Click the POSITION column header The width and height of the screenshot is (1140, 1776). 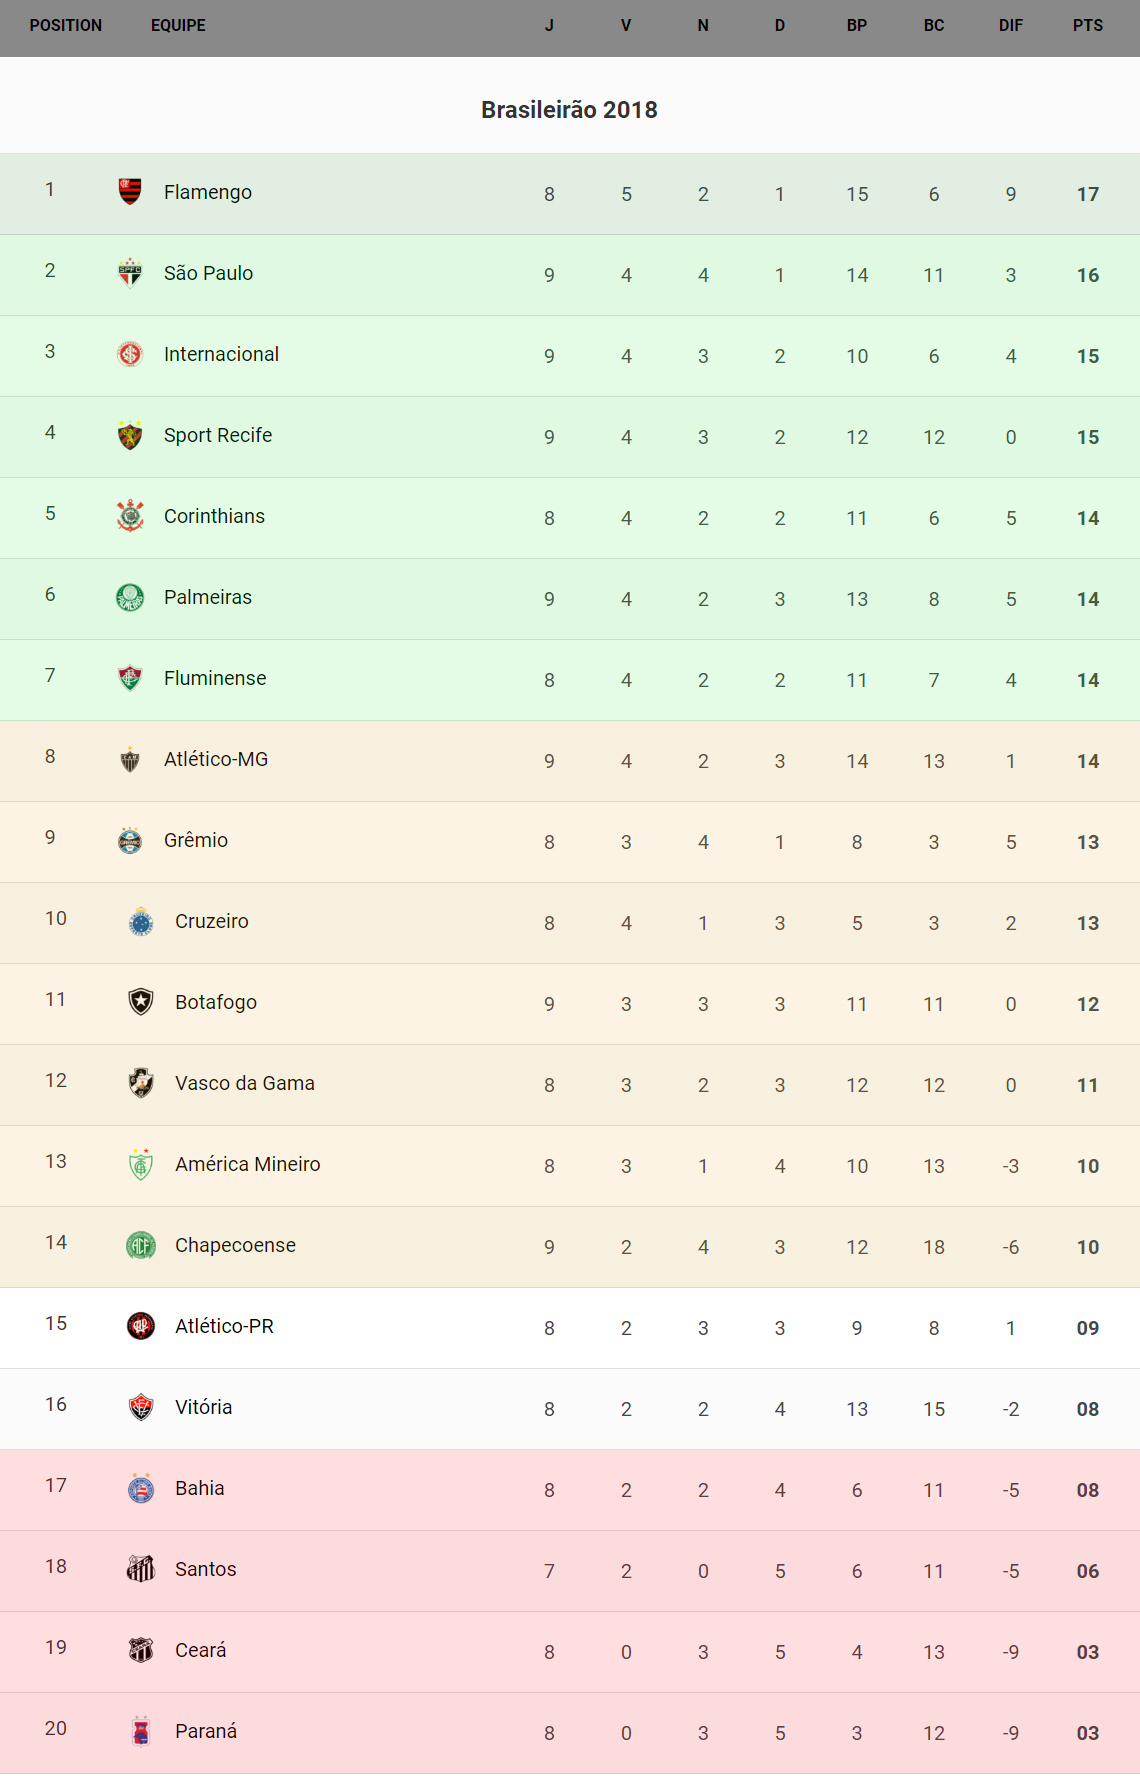click(x=66, y=25)
